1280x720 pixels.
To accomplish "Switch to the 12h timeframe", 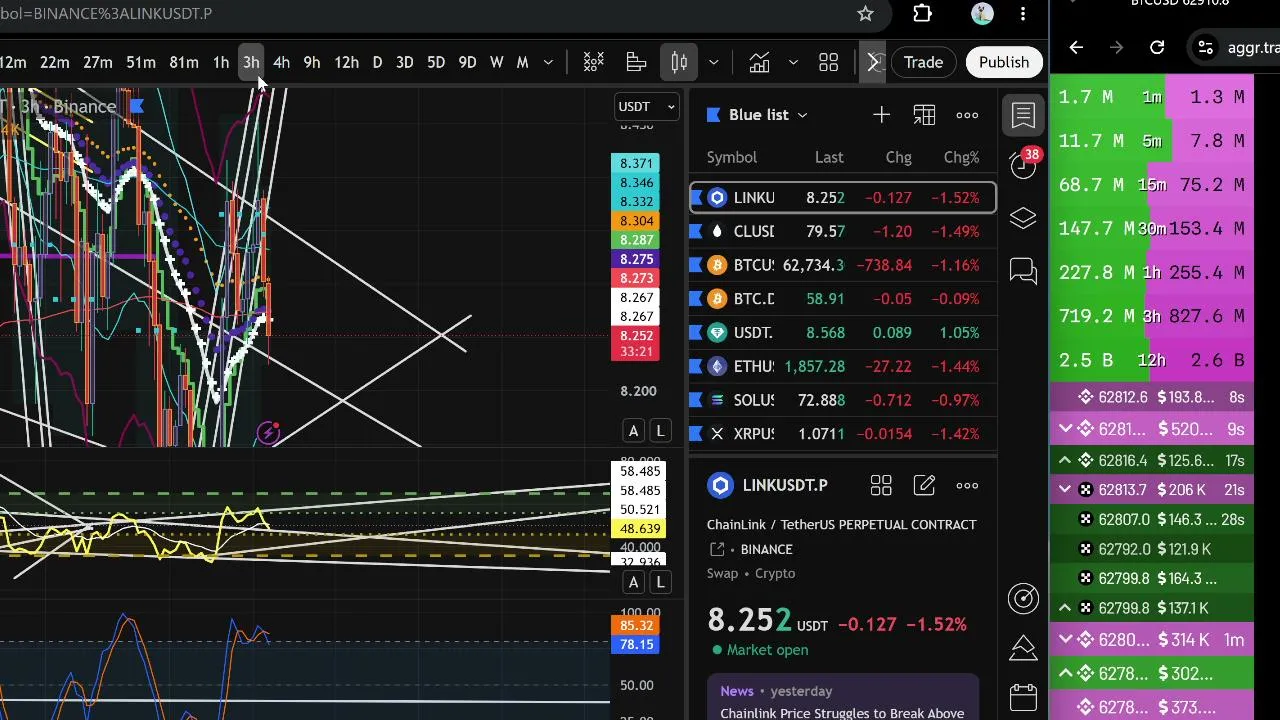I will [346, 63].
